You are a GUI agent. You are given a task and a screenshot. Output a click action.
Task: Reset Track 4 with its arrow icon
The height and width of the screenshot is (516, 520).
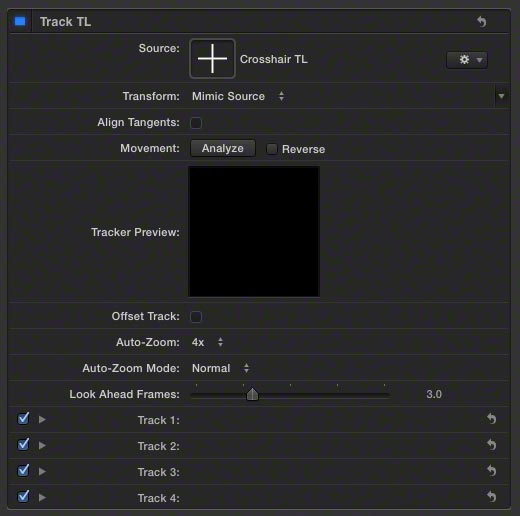point(491,497)
